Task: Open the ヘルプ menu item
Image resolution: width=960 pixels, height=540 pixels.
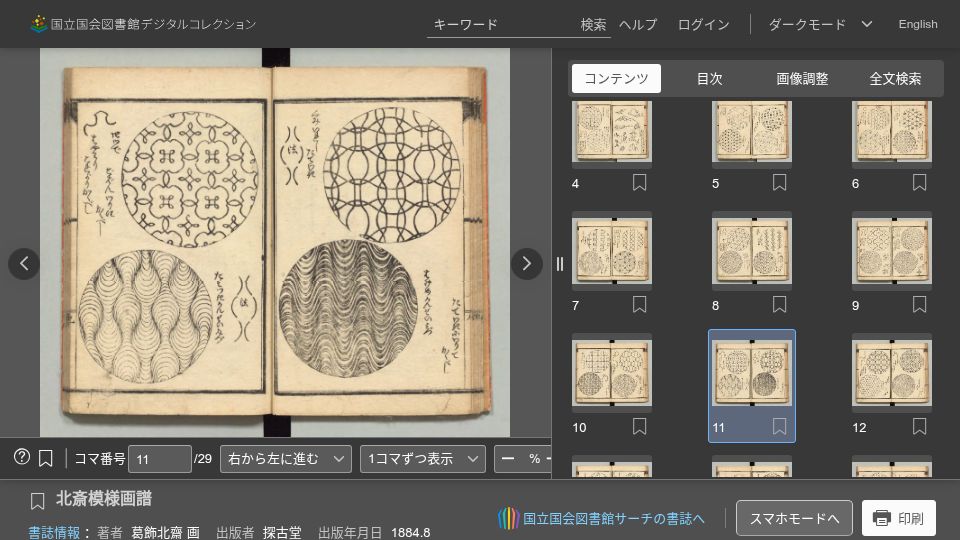Action: click(x=638, y=24)
